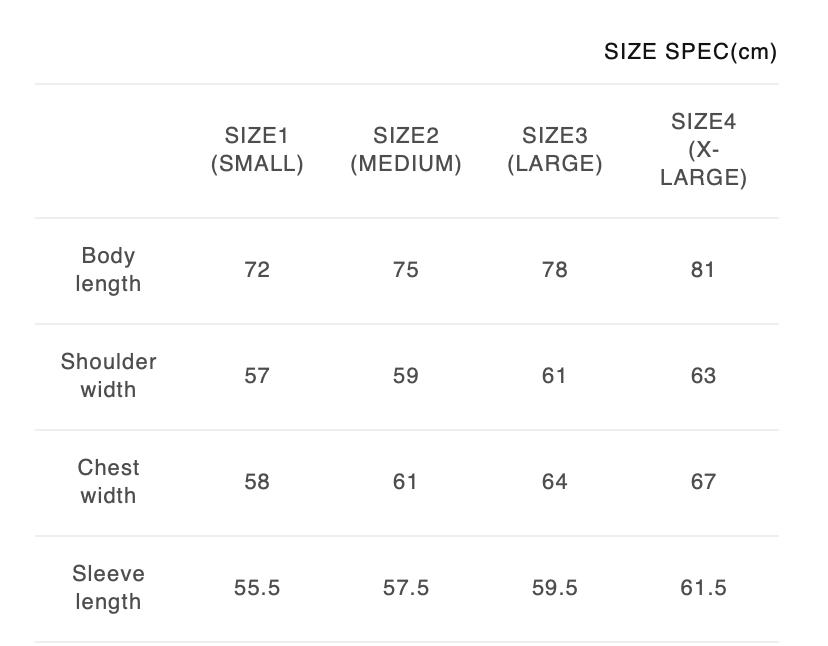Click shoulder width value 61 for Large
Viewport: 828px width, 646px height.
pyautogui.click(x=555, y=376)
